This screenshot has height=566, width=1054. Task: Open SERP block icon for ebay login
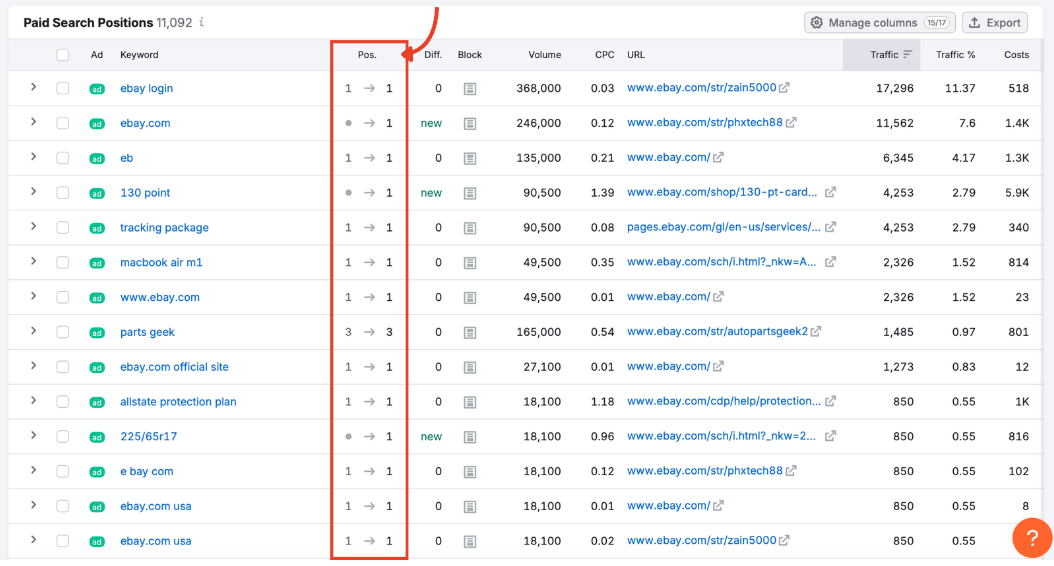point(470,89)
